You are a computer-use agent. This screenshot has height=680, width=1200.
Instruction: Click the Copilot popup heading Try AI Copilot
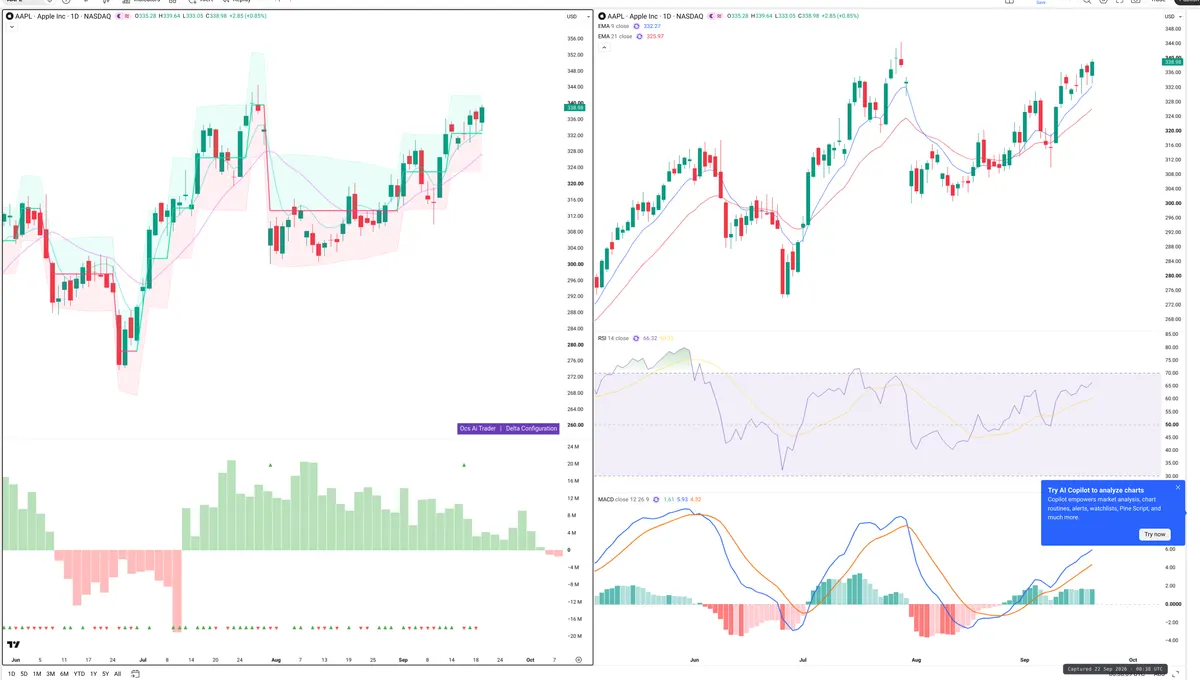point(1096,490)
